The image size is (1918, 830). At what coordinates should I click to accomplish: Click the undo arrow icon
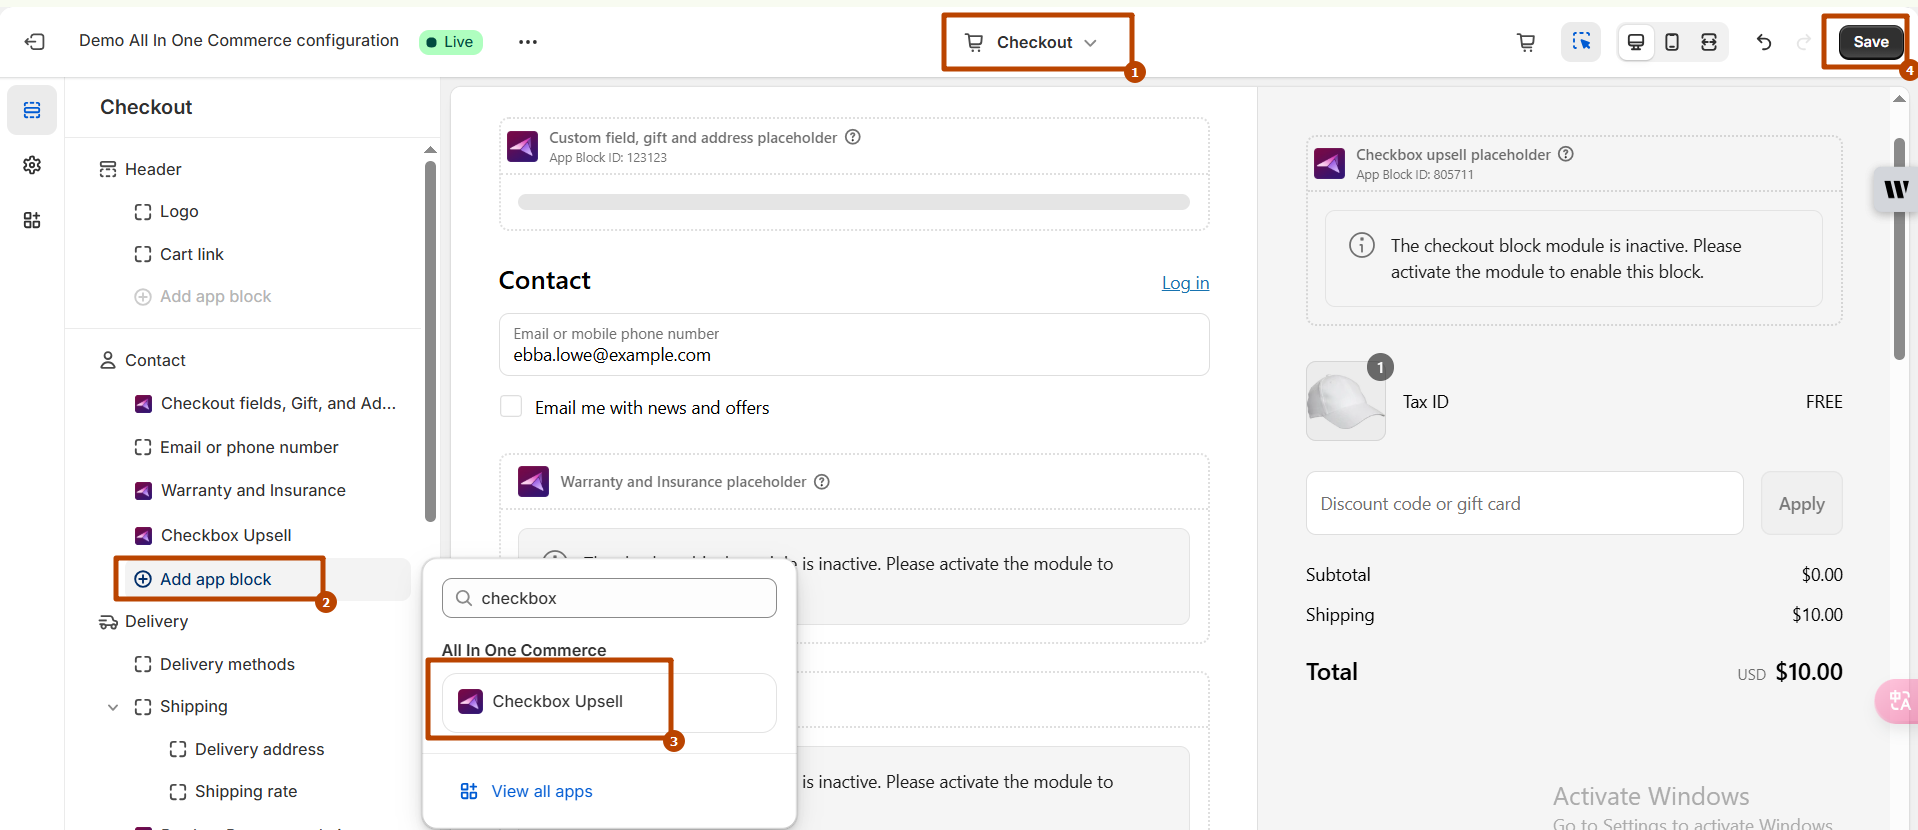(1764, 42)
